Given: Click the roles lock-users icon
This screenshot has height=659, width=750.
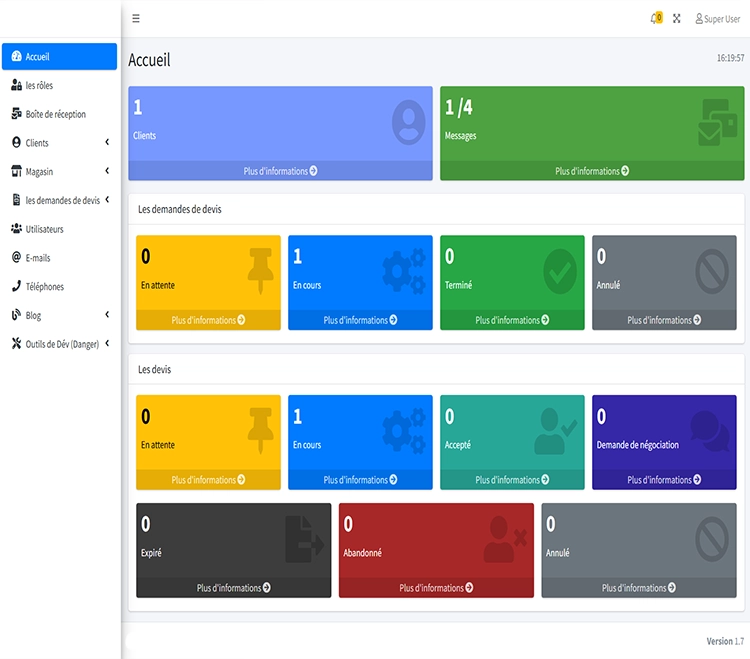Looking at the screenshot, I should 16,85.
